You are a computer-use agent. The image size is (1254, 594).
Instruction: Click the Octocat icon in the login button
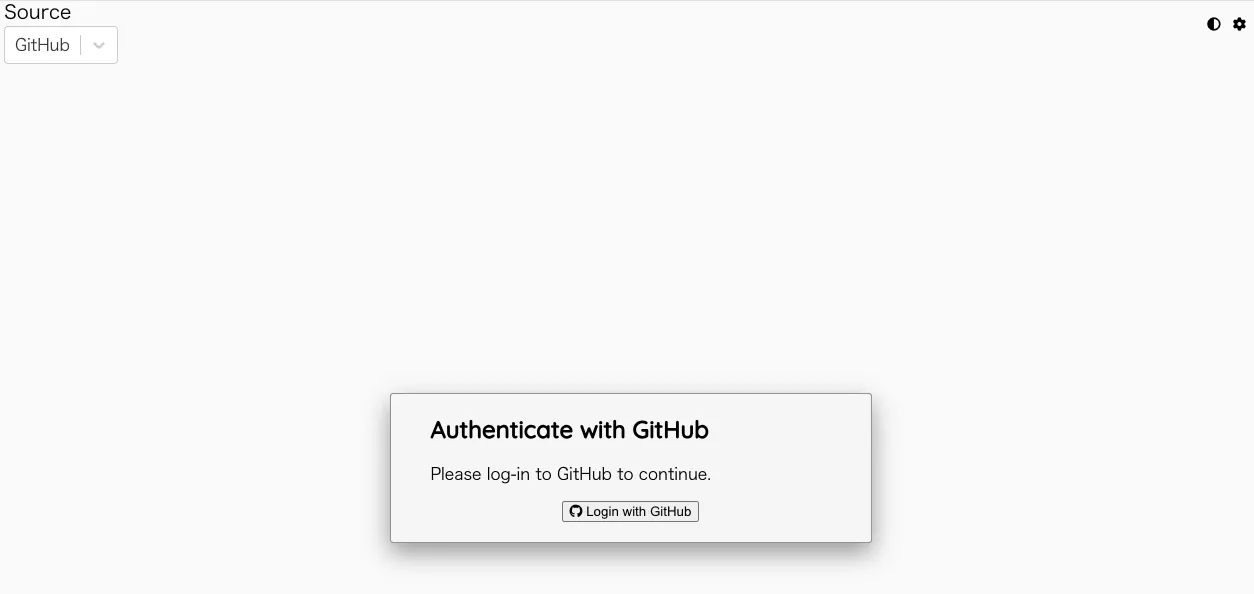point(576,511)
